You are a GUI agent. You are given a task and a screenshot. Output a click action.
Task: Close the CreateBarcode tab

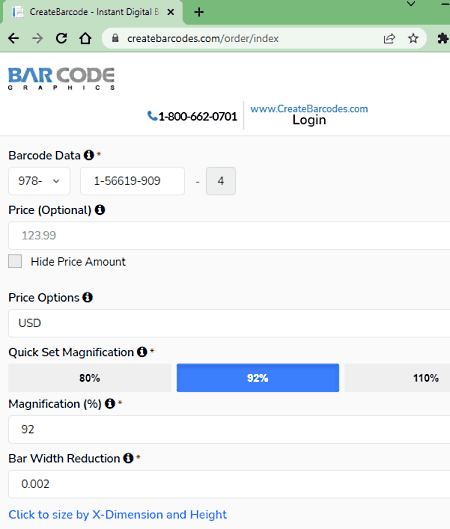click(171, 12)
